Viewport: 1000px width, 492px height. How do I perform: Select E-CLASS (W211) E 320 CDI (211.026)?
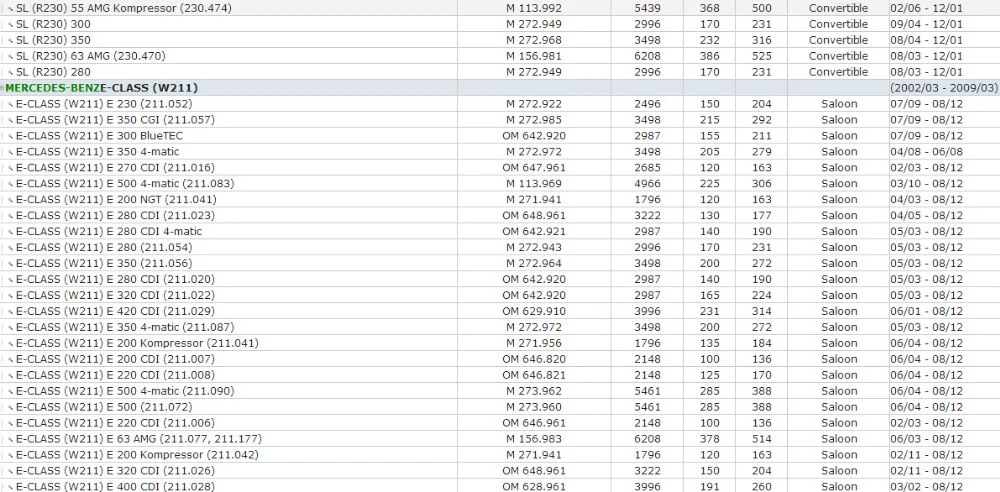coord(115,471)
